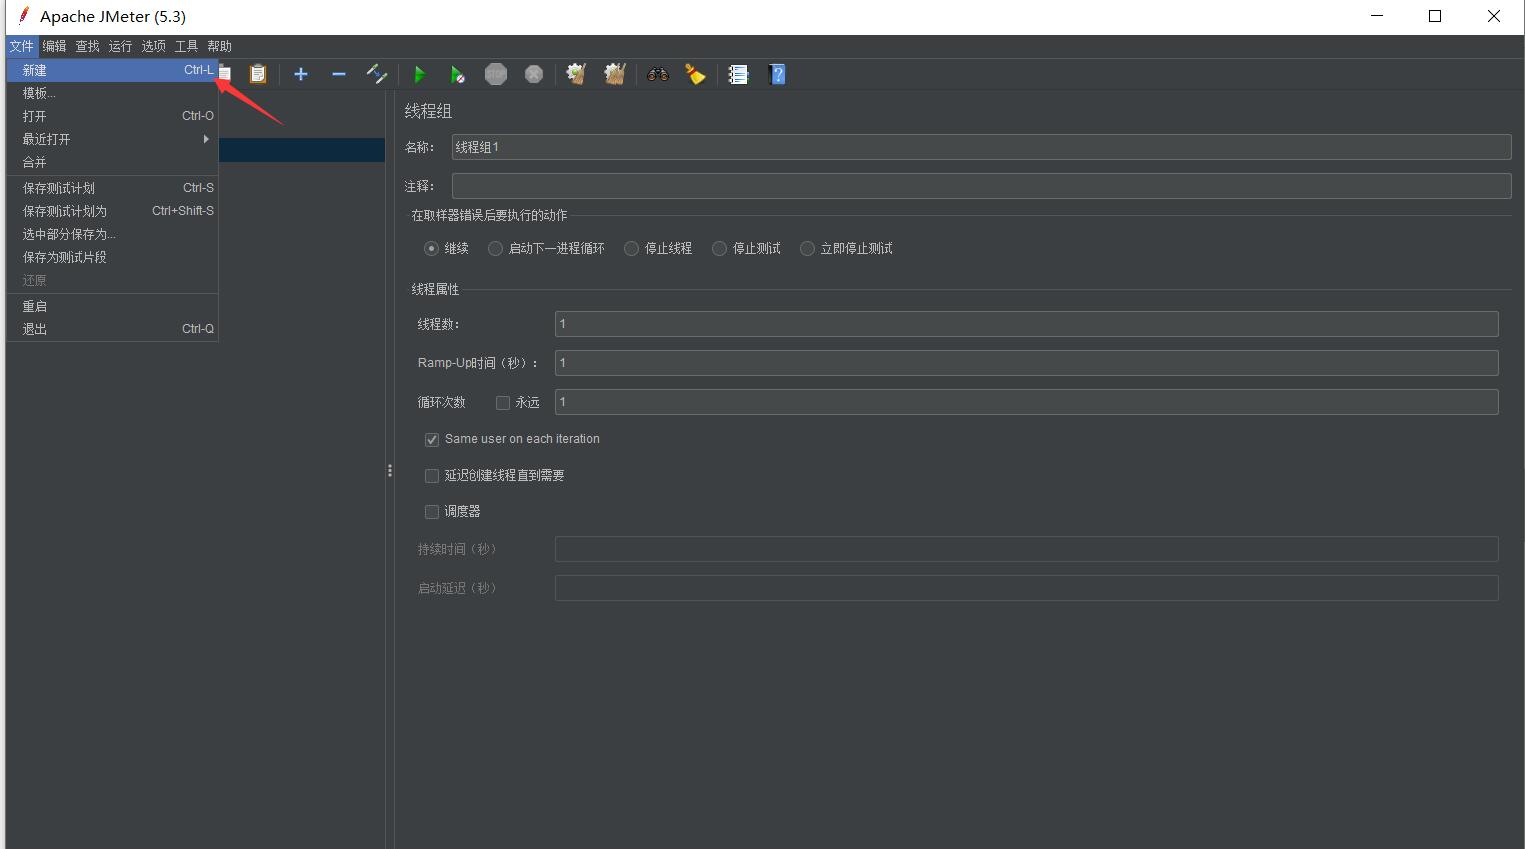This screenshot has width=1525, height=849.
Task: Expand all nodes with the plus icon
Action: (x=301, y=74)
